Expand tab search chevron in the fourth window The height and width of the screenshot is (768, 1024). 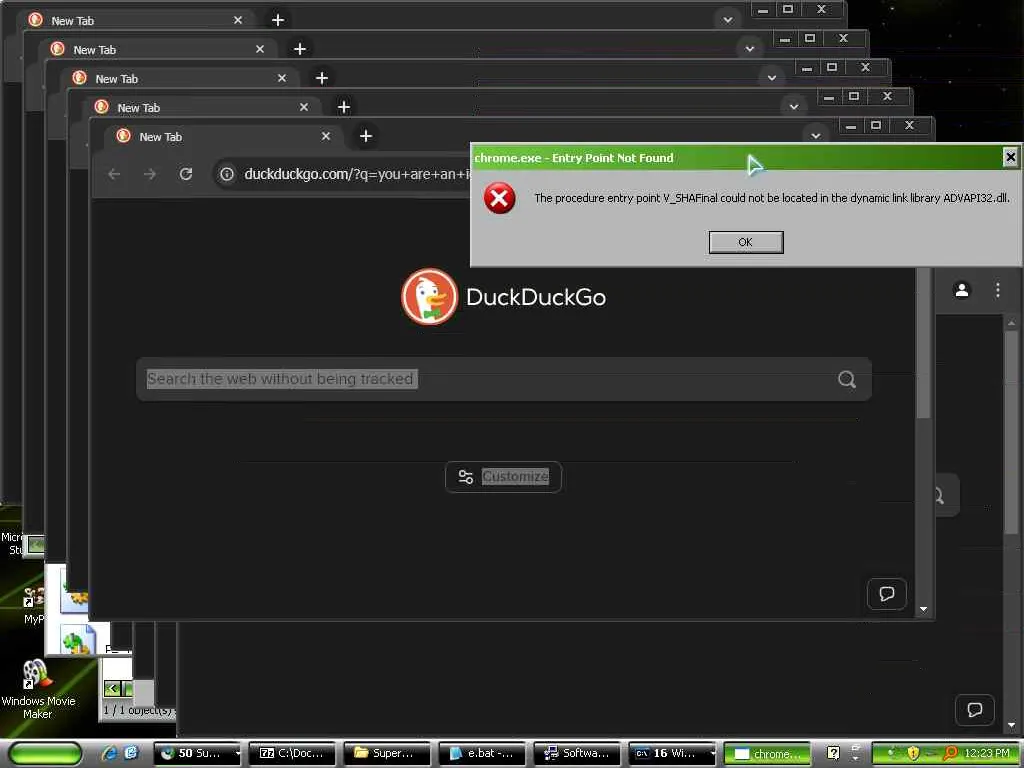coord(794,106)
